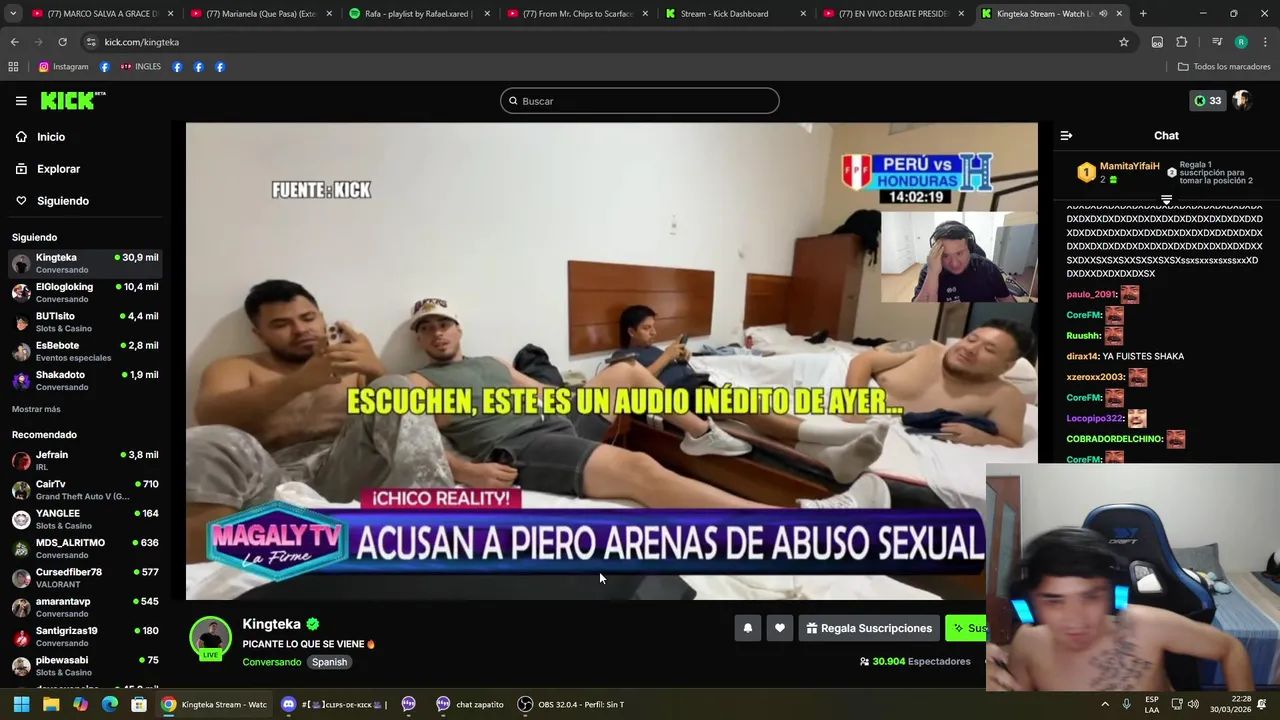Reload the page
The height and width of the screenshot is (720, 1280).
tap(62, 42)
